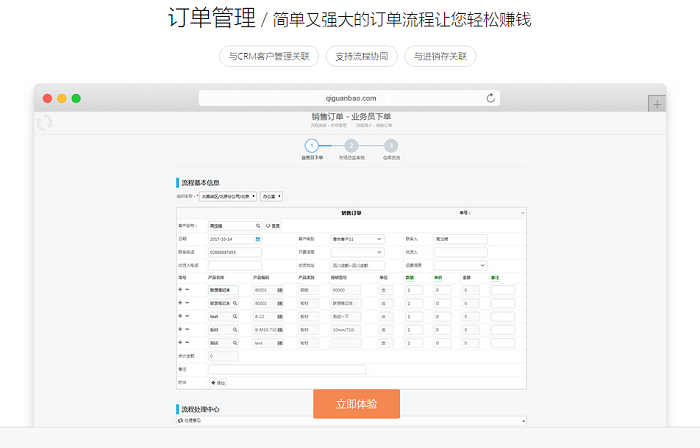Screen dimensions: 700x448
Task: Click the contact phone number input field
Action: tap(235, 252)
